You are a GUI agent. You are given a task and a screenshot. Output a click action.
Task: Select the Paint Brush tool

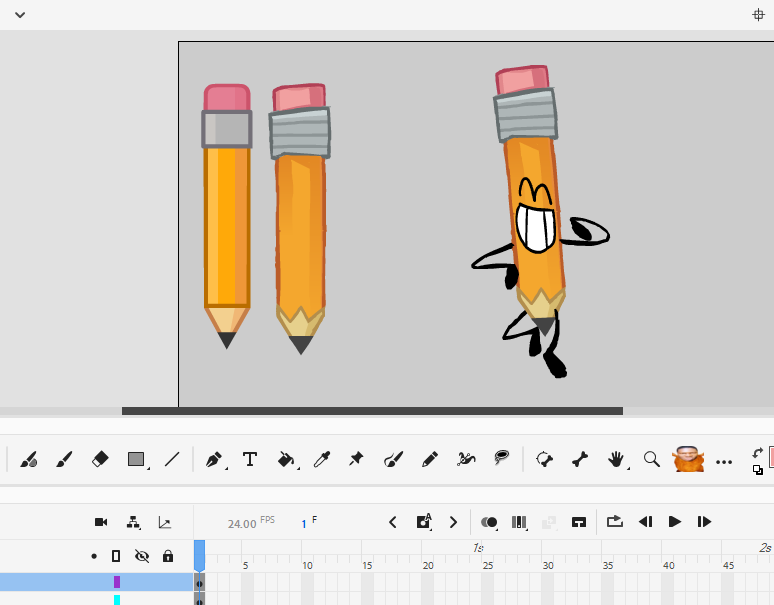click(x=393, y=459)
